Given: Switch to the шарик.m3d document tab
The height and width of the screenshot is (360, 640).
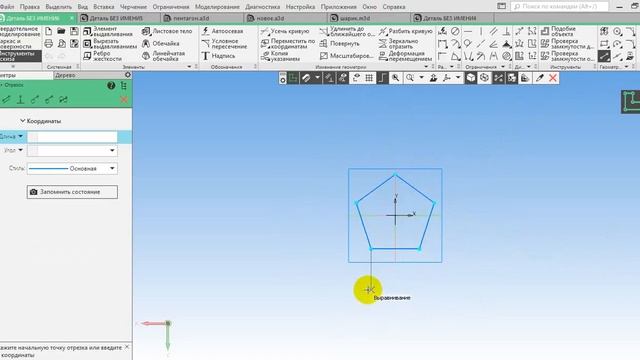Looking at the screenshot, I should pos(369,18).
